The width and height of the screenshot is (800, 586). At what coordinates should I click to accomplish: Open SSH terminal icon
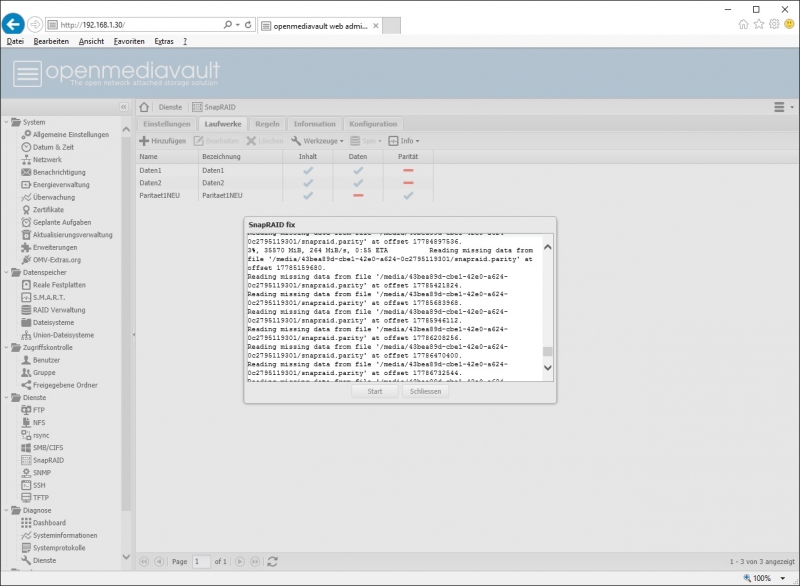click(26, 485)
